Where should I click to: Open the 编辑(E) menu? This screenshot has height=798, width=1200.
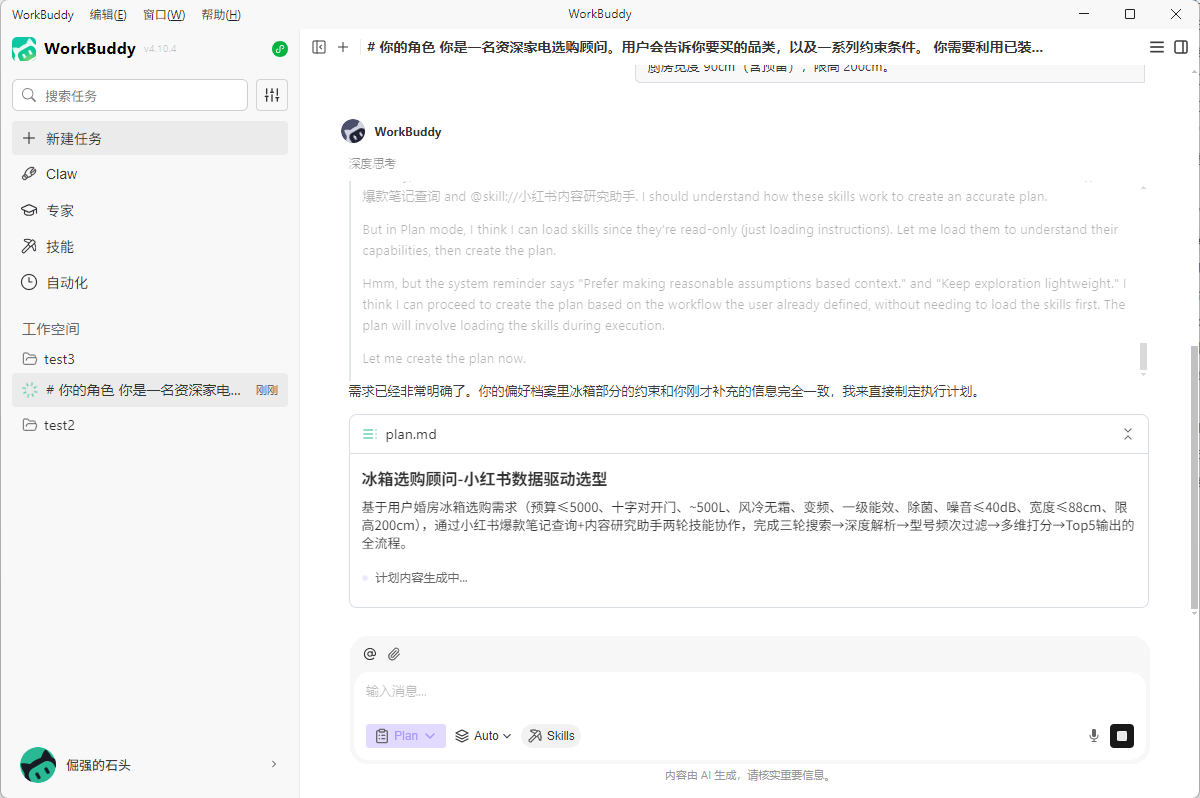pyautogui.click(x=108, y=14)
